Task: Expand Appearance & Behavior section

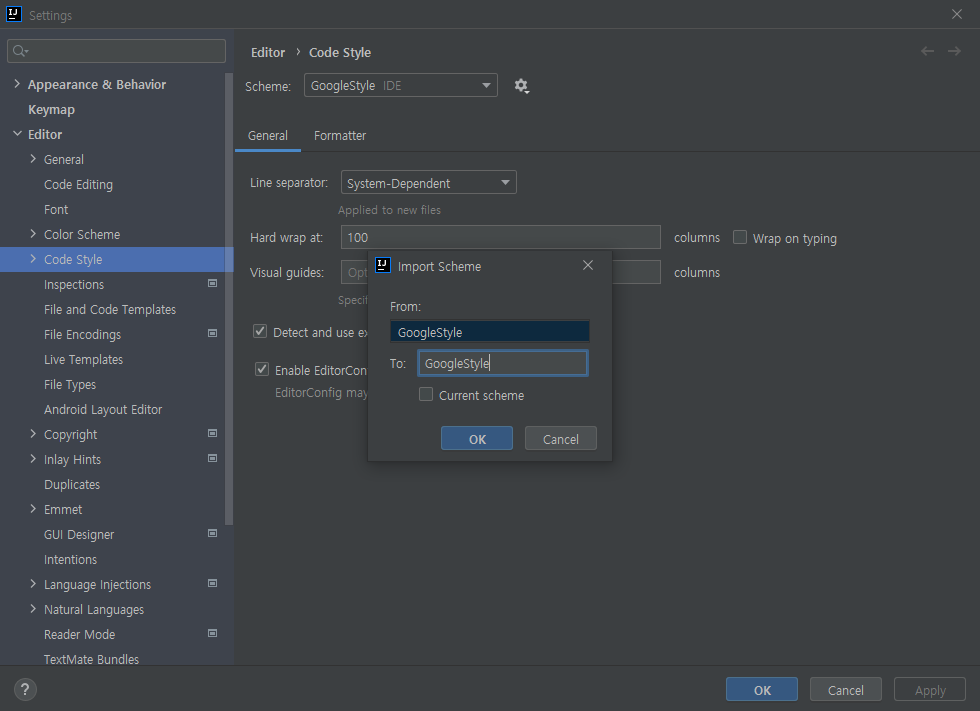Action: 17,84
